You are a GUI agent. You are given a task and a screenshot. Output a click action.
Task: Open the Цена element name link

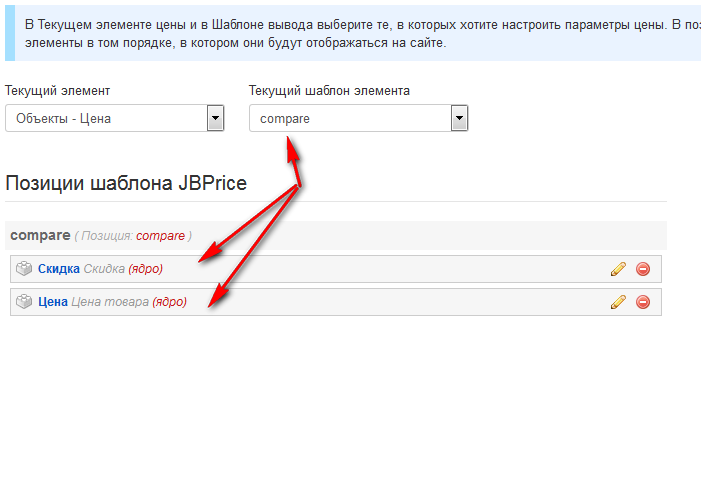pos(52,302)
